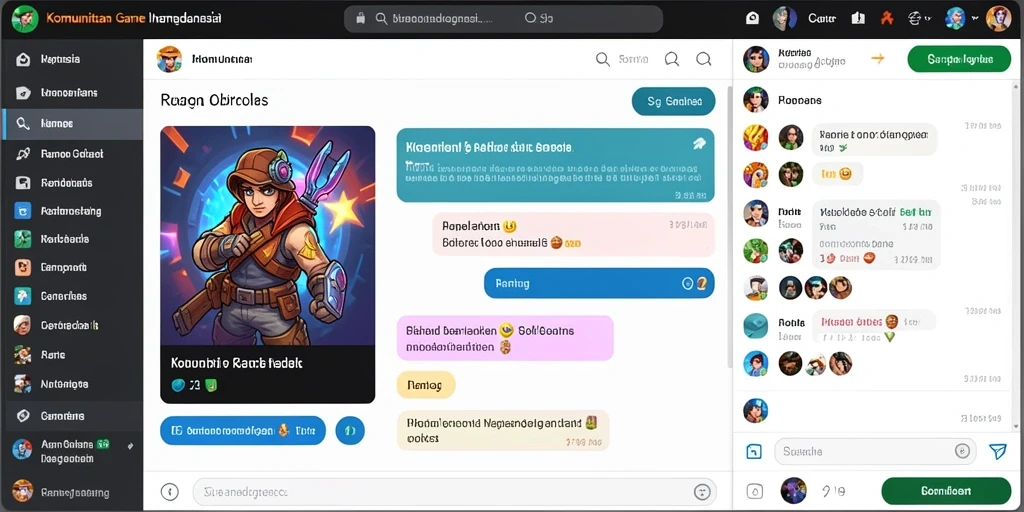Toggle the circle icon in blue message bubble
1024x512 pixels.
(x=686, y=283)
